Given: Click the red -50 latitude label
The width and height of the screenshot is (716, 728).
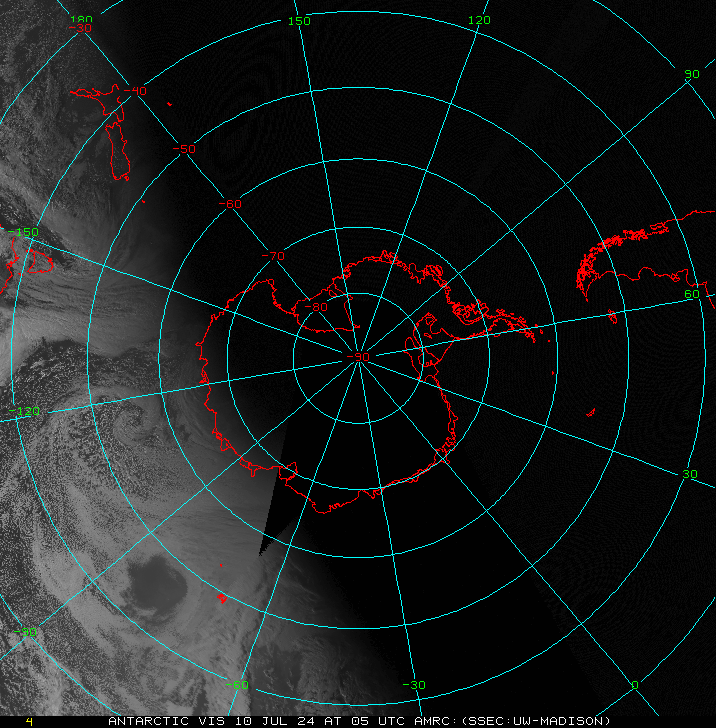Looking at the screenshot, I should pyautogui.click(x=184, y=149).
